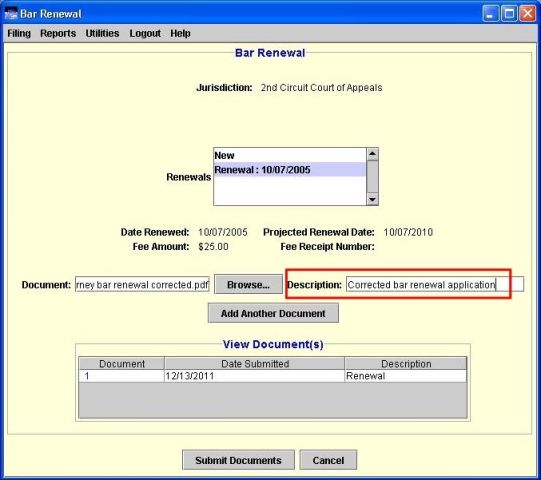Select New in the Renewals list

click(x=290, y=155)
